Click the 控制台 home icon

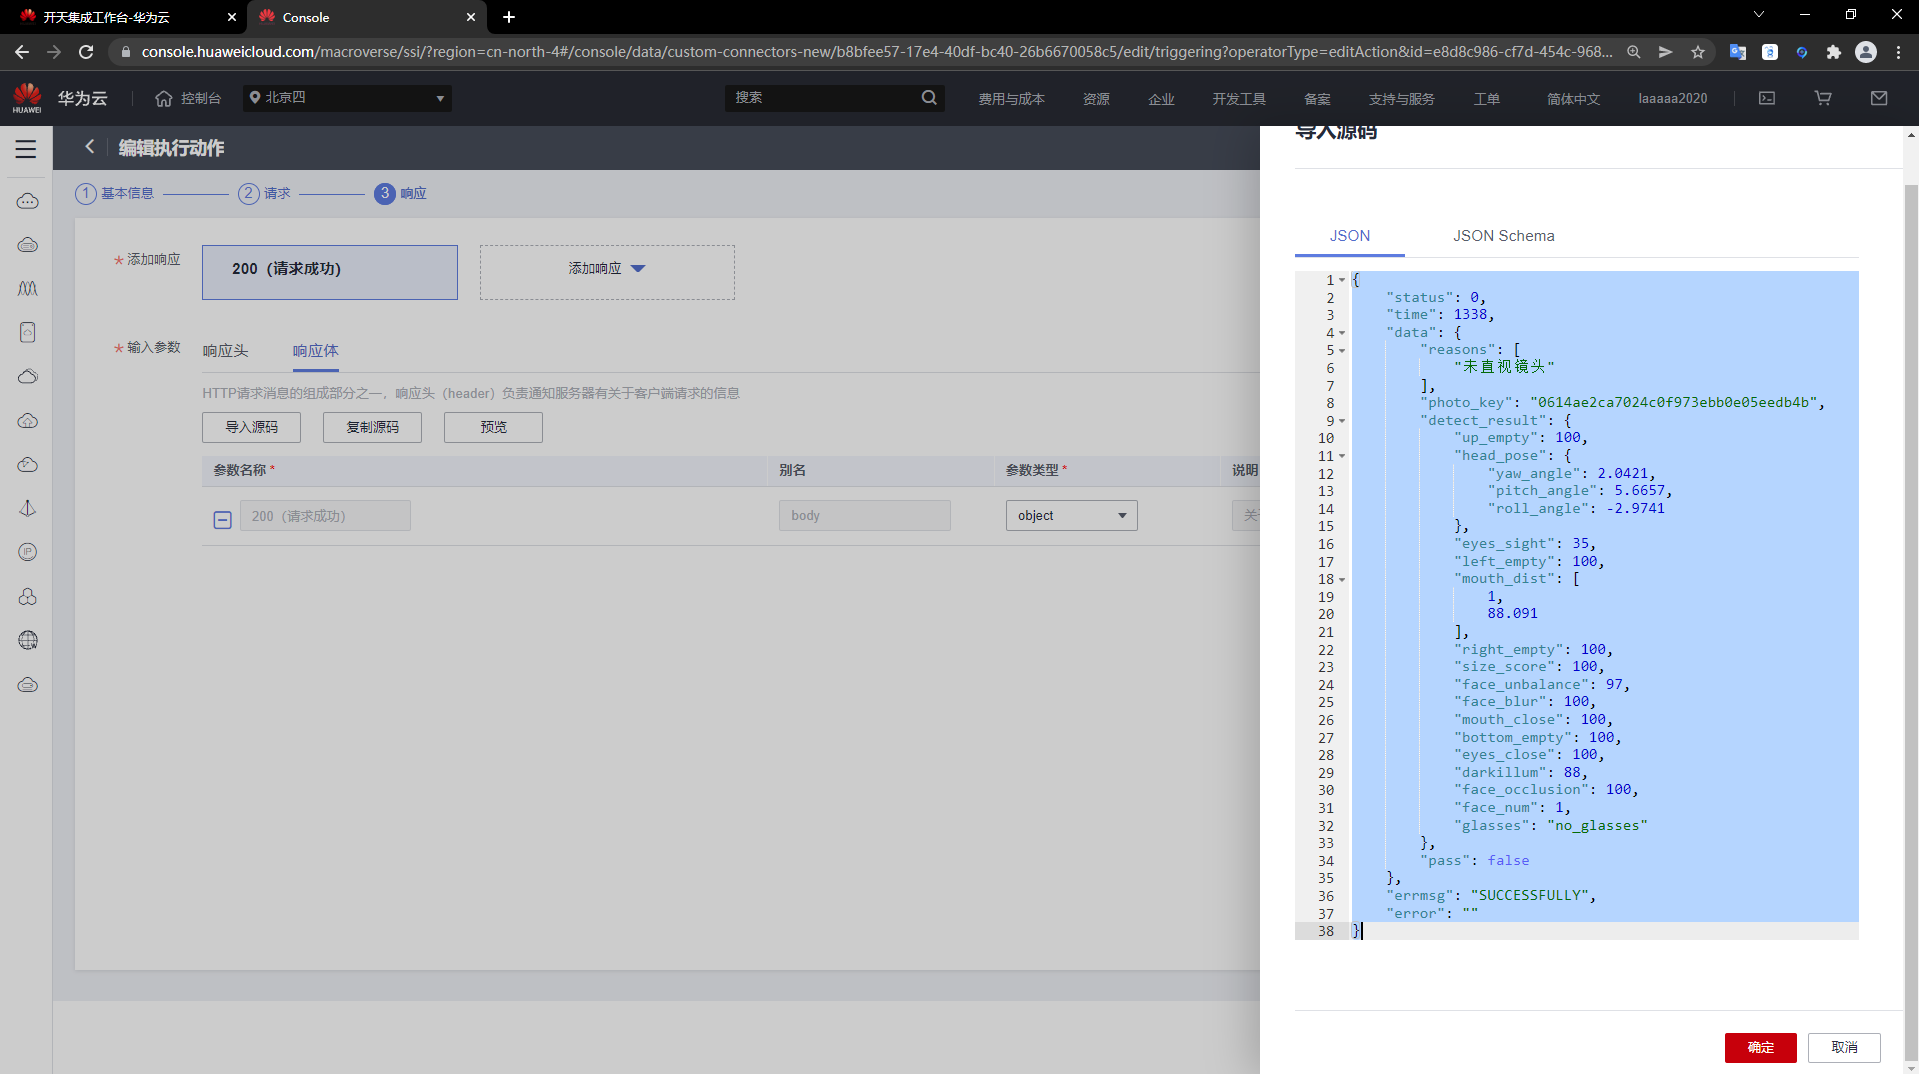click(164, 98)
